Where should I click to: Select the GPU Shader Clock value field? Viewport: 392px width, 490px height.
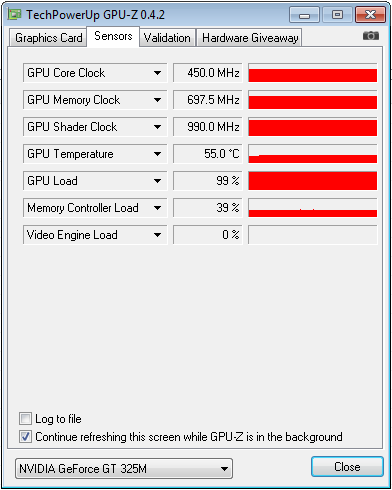click(208, 127)
